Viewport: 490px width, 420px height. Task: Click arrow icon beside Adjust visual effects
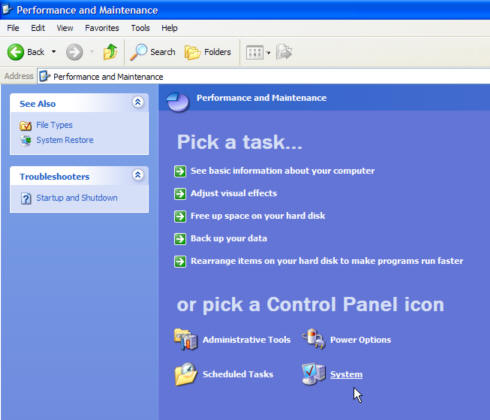[x=180, y=194]
